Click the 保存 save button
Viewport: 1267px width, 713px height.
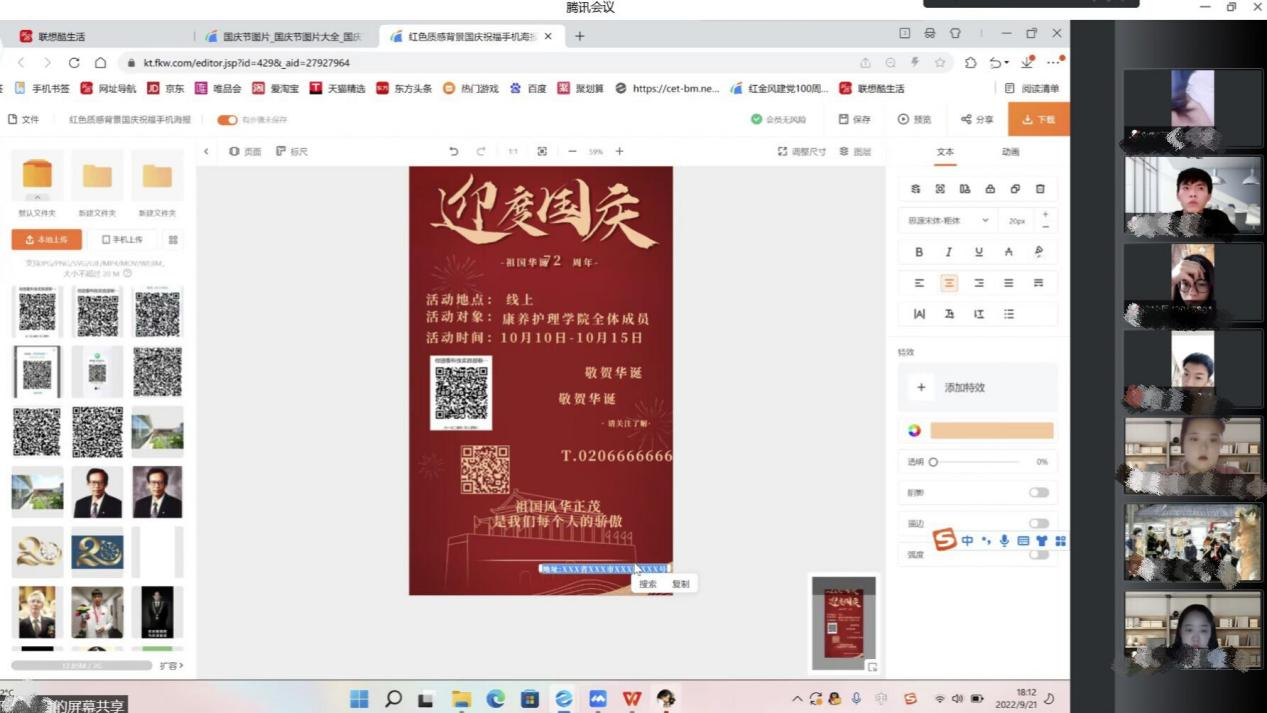pyautogui.click(x=854, y=119)
